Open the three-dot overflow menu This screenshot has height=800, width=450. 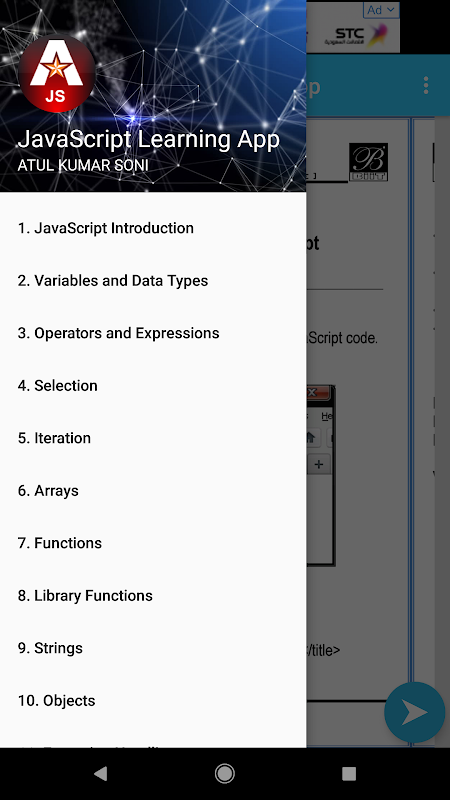tap(426, 85)
